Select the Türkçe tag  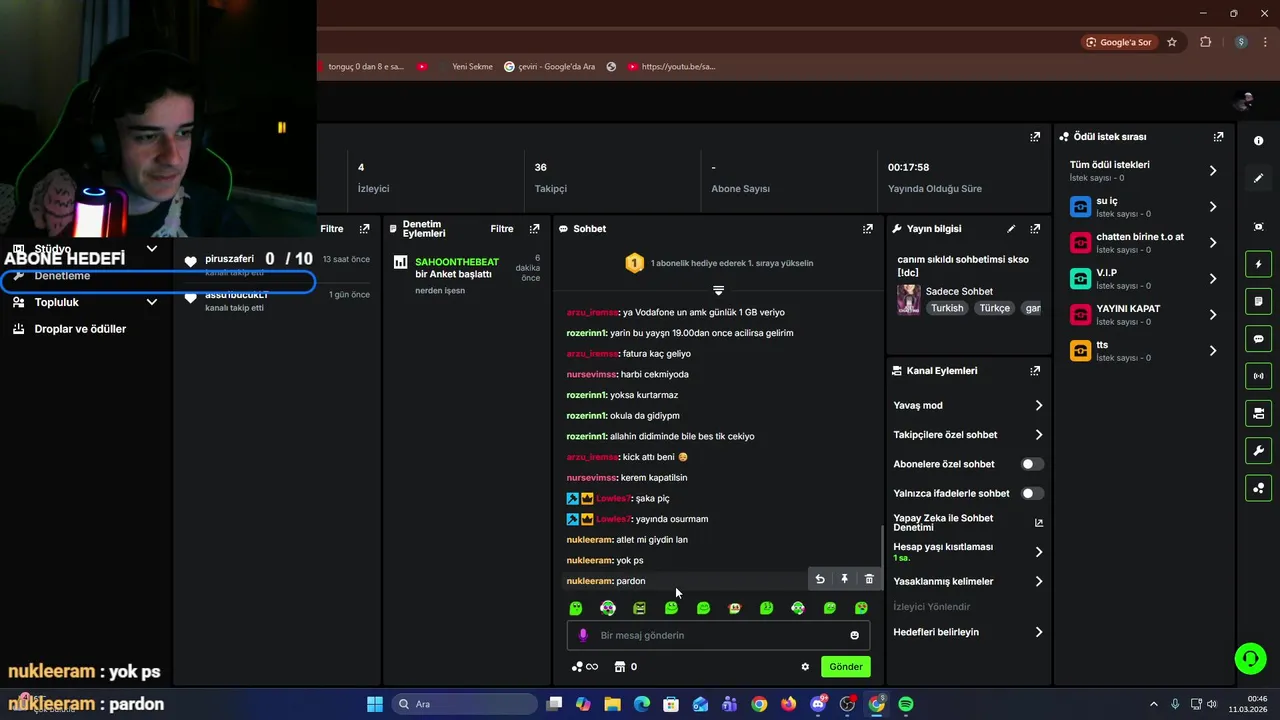tap(994, 308)
